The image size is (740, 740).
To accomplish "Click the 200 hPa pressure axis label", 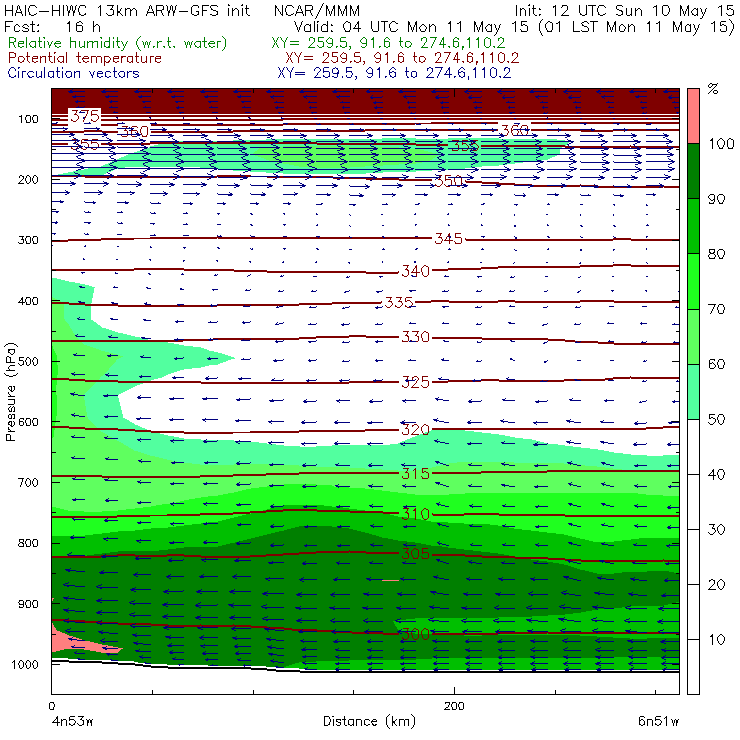I will 28,179.
